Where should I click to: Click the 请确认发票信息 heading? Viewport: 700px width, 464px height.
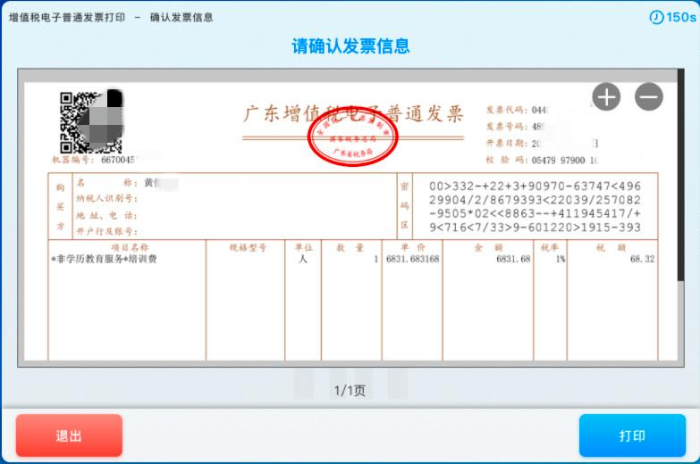coord(350,47)
